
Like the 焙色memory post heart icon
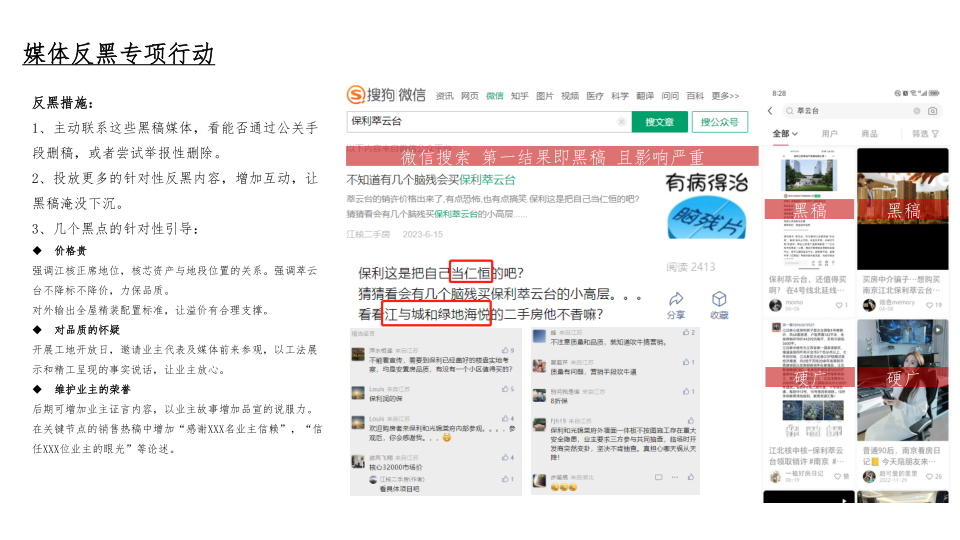point(930,305)
